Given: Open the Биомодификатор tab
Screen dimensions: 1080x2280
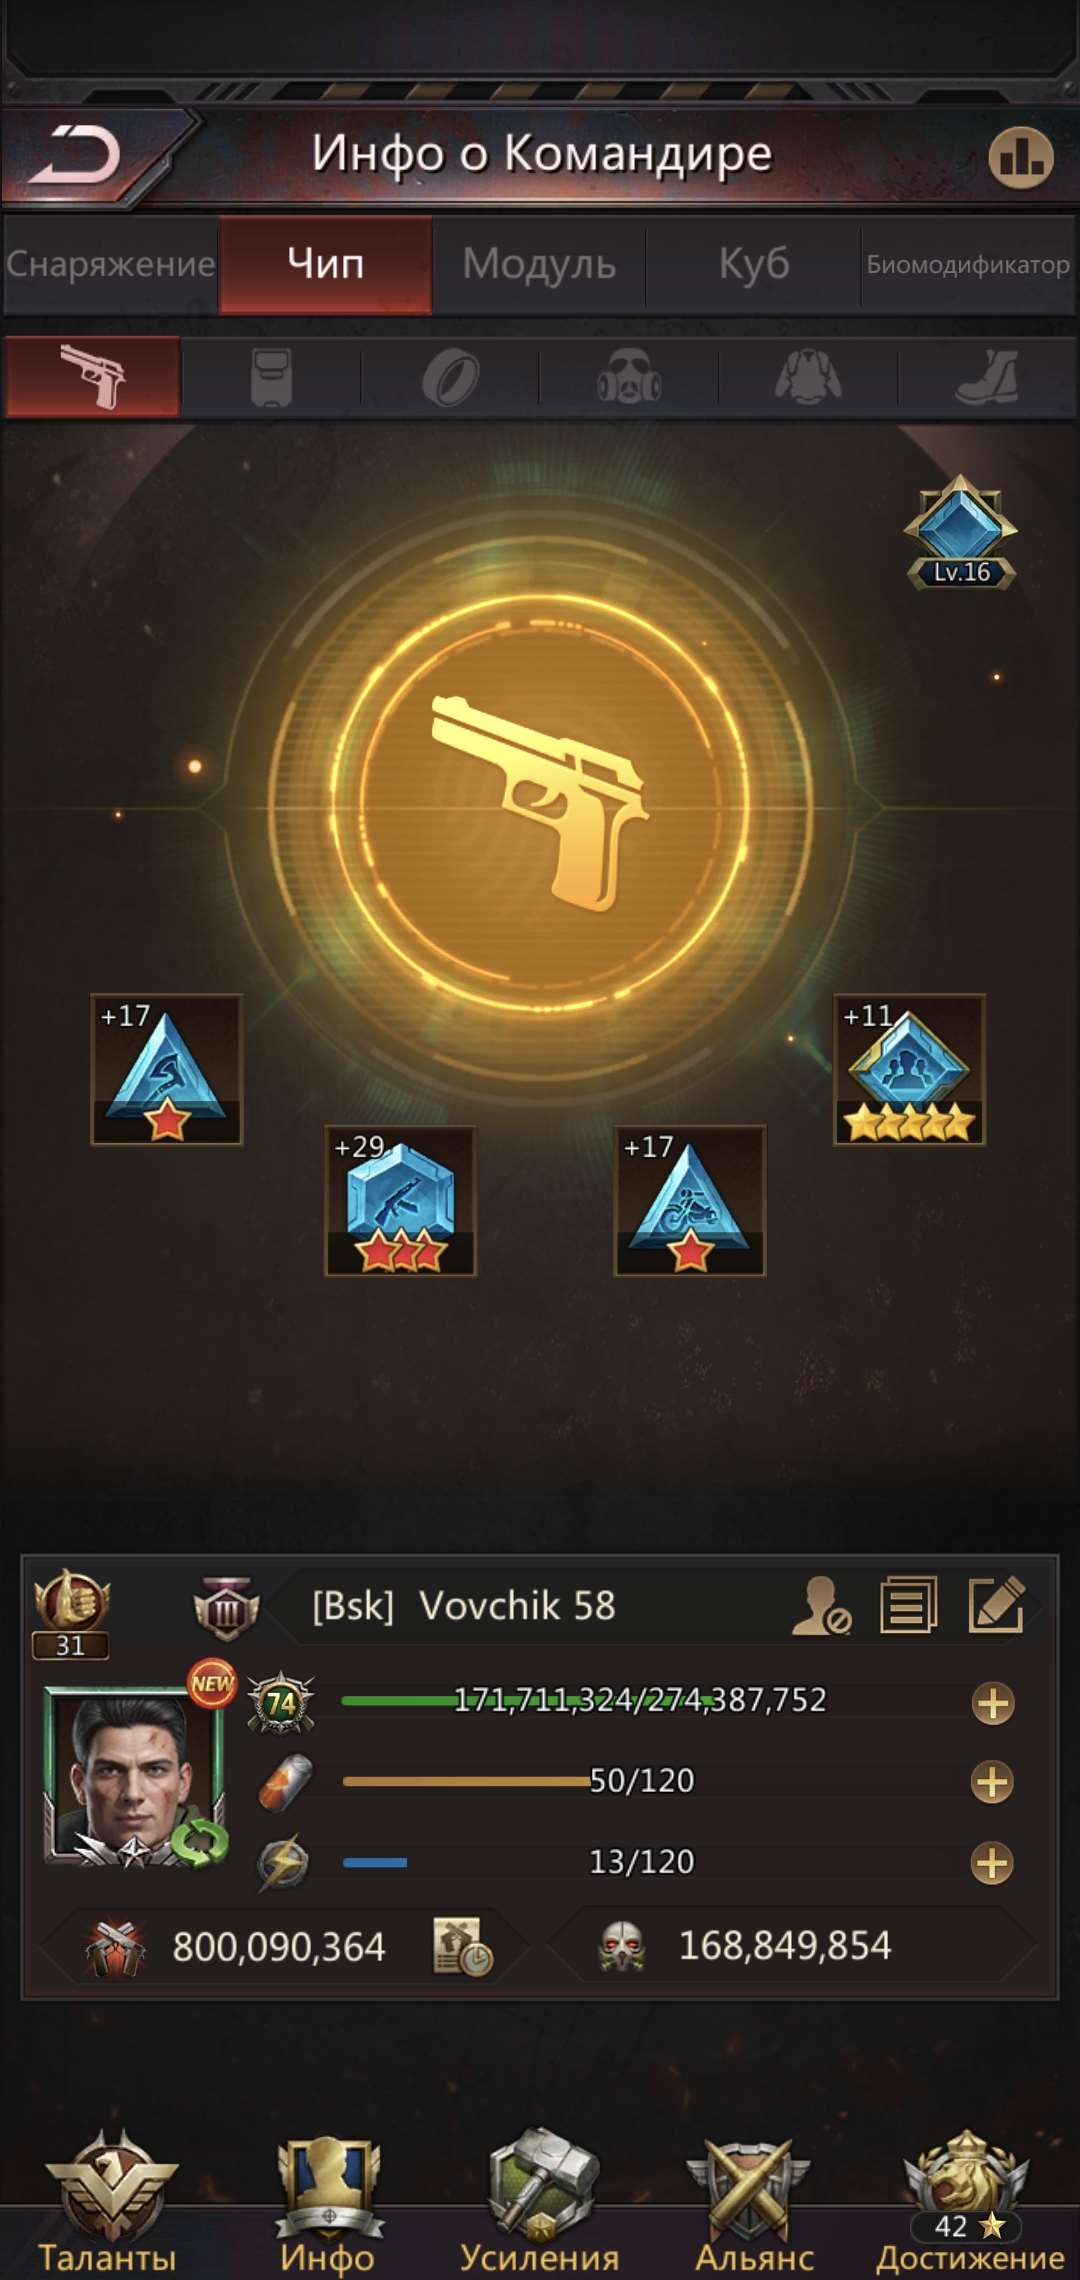Looking at the screenshot, I should pos(968,265).
